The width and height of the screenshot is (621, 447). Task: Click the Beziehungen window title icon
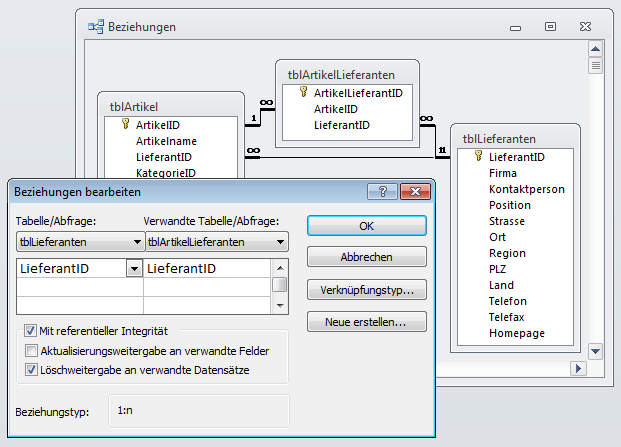click(97, 27)
